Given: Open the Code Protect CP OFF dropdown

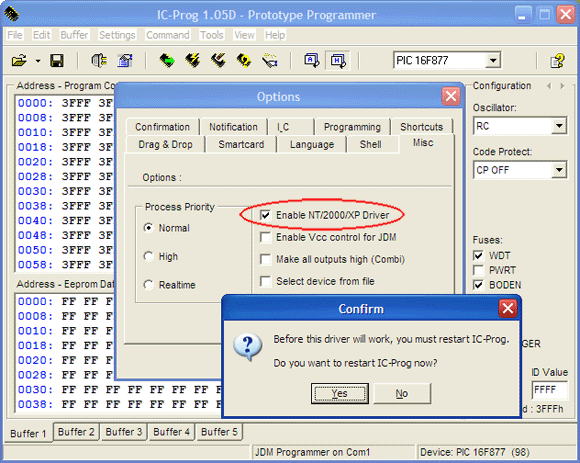Looking at the screenshot, I should click(x=559, y=170).
